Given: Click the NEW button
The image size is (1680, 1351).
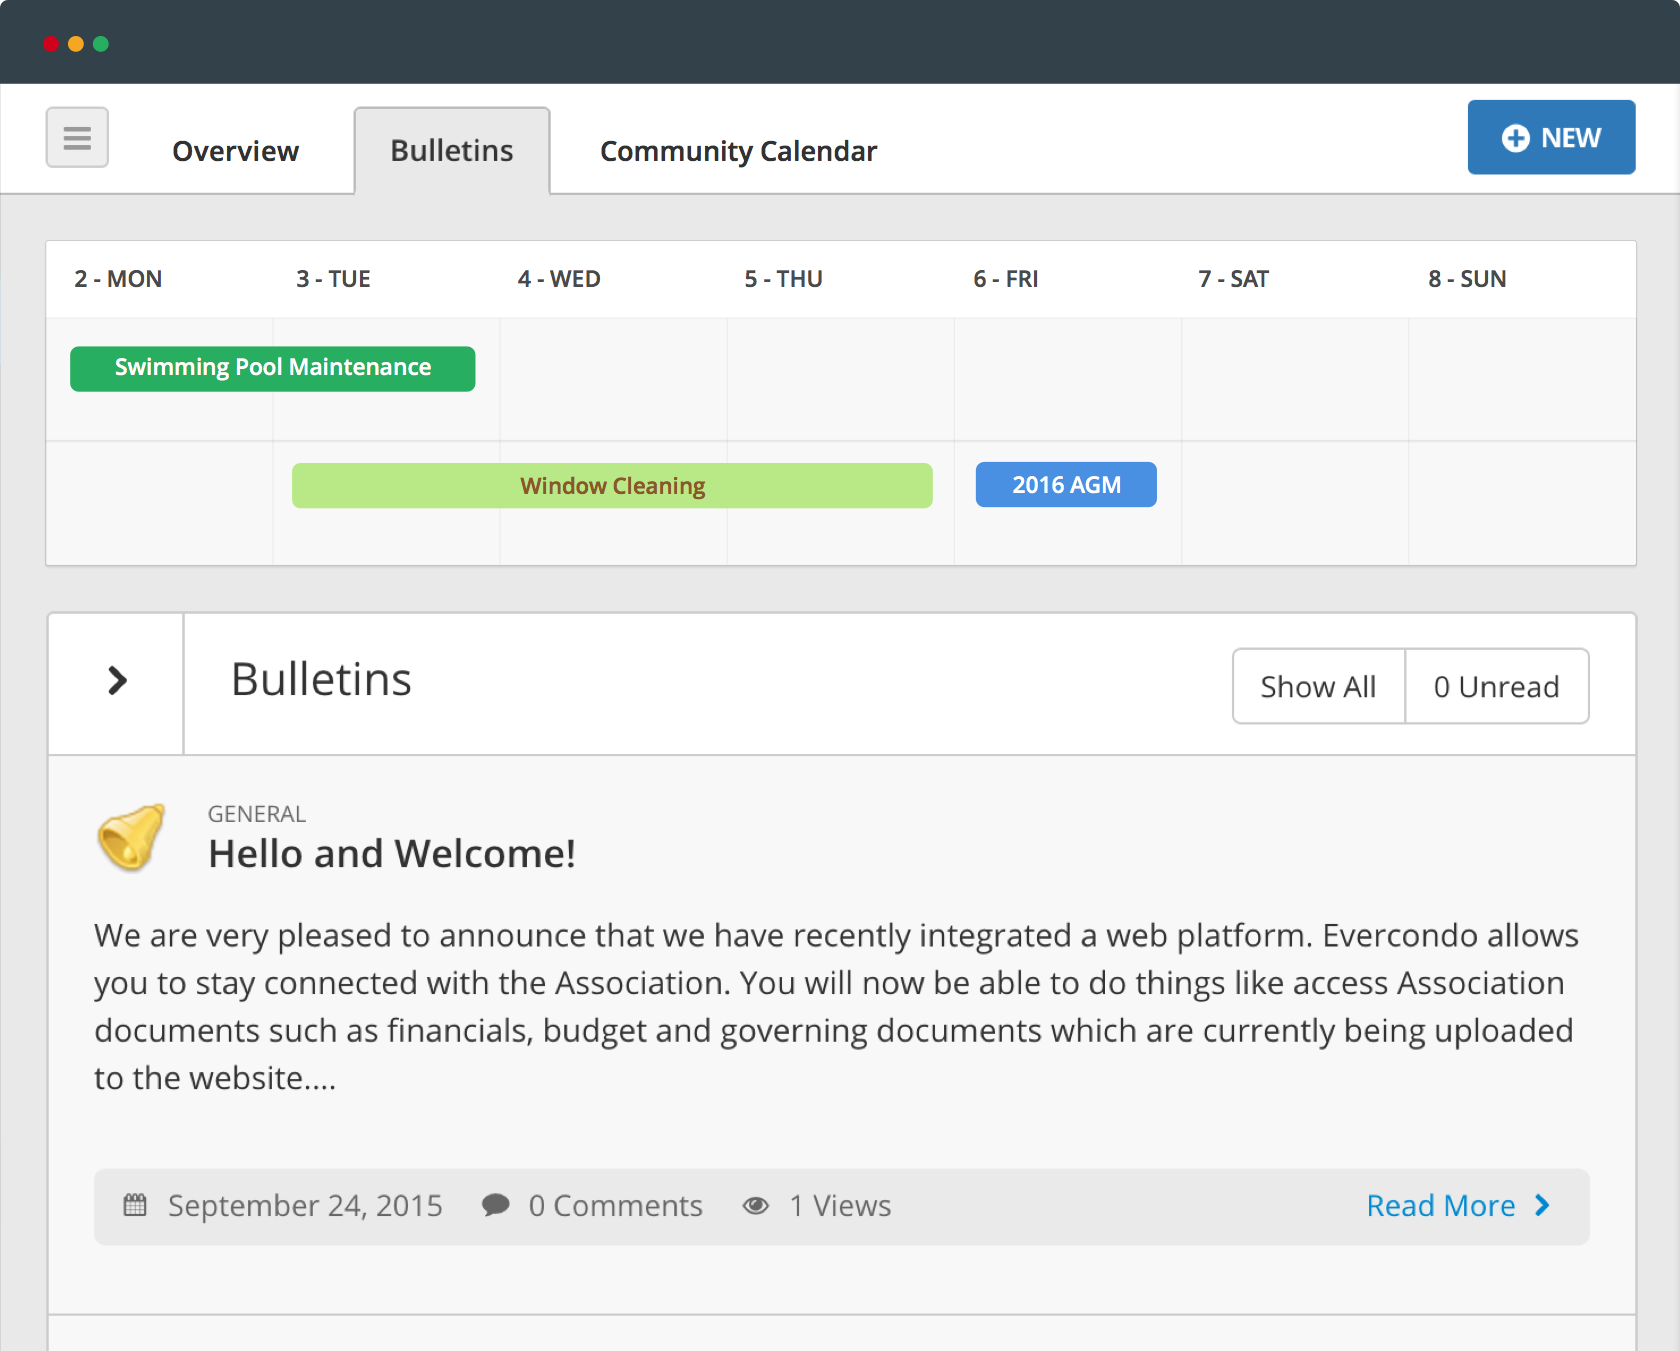Looking at the screenshot, I should [x=1551, y=137].
